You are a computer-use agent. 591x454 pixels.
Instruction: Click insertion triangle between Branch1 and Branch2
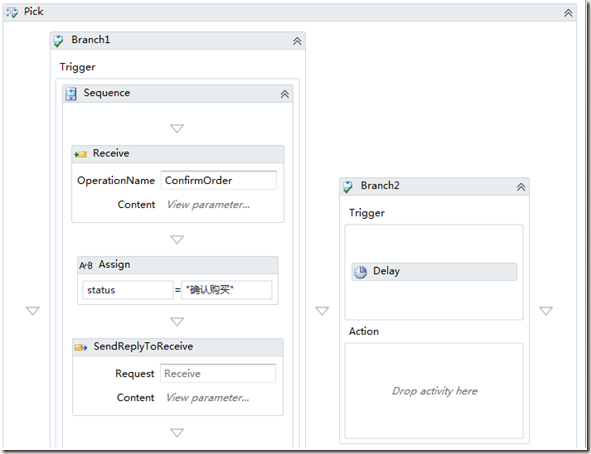tap(322, 311)
